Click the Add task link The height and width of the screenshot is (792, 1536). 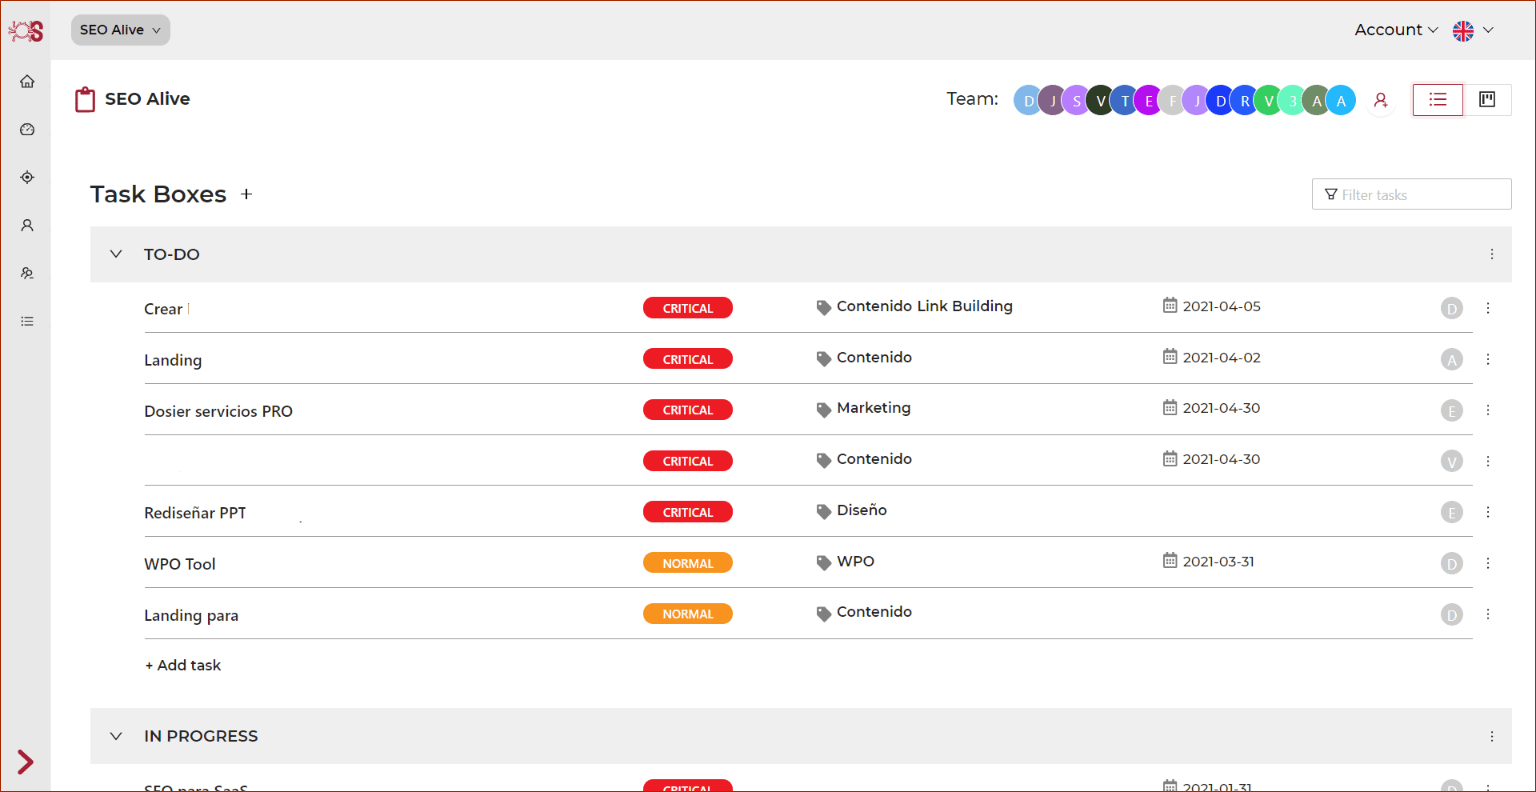(183, 664)
